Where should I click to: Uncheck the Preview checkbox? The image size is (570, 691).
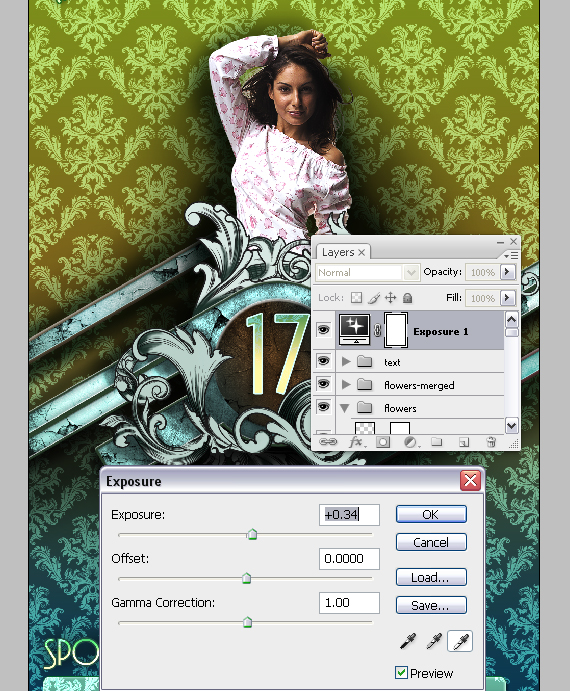(x=401, y=673)
